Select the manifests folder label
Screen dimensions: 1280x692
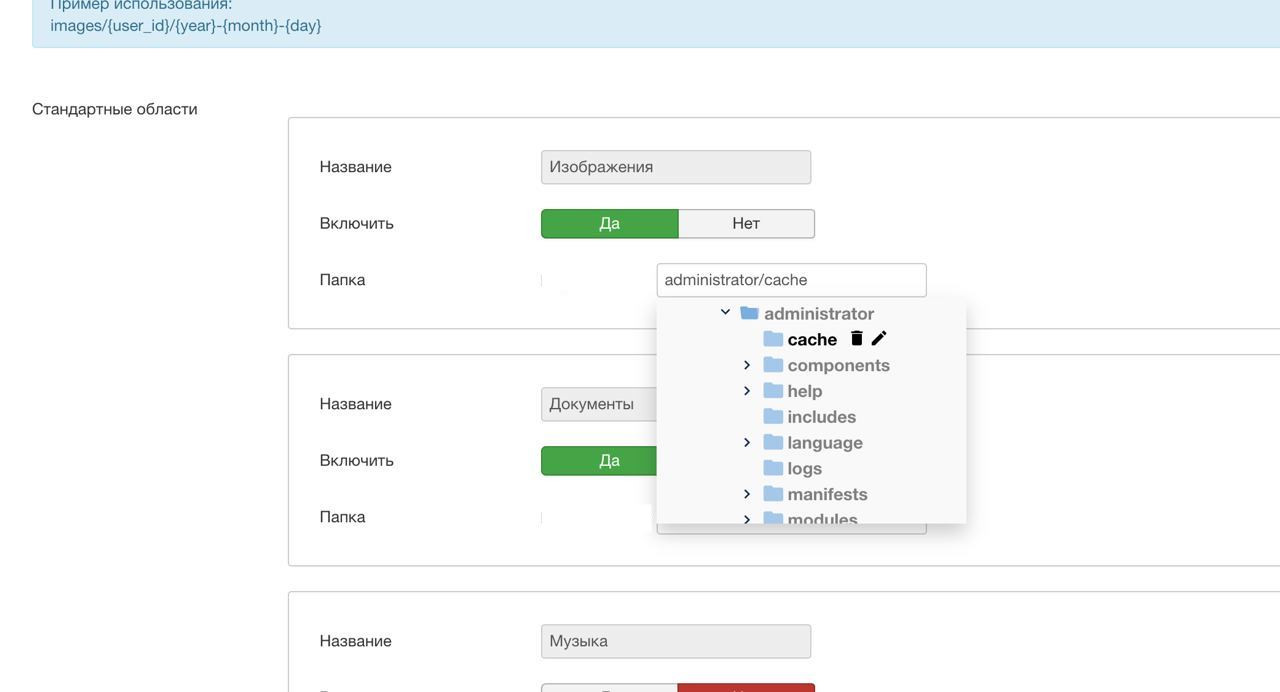pos(827,495)
